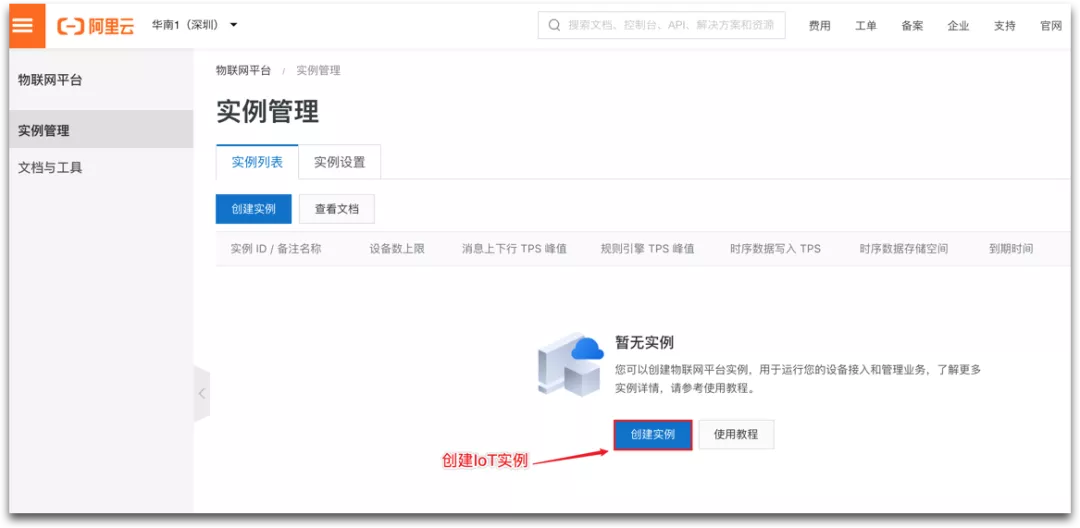
Task: Click the search magnifier icon
Action: tap(554, 25)
